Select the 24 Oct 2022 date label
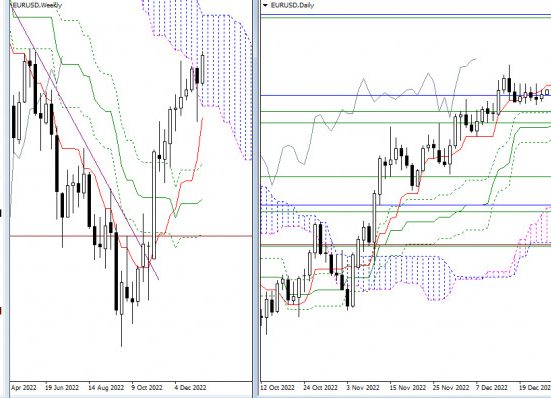The height and width of the screenshot is (398, 551). pyautogui.click(x=320, y=387)
